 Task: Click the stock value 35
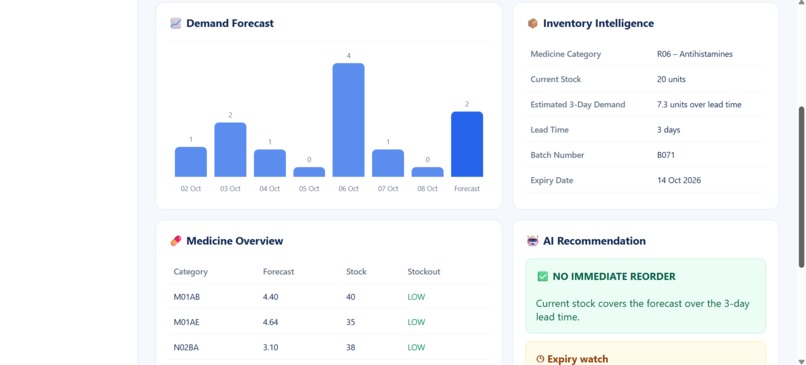[x=351, y=322]
